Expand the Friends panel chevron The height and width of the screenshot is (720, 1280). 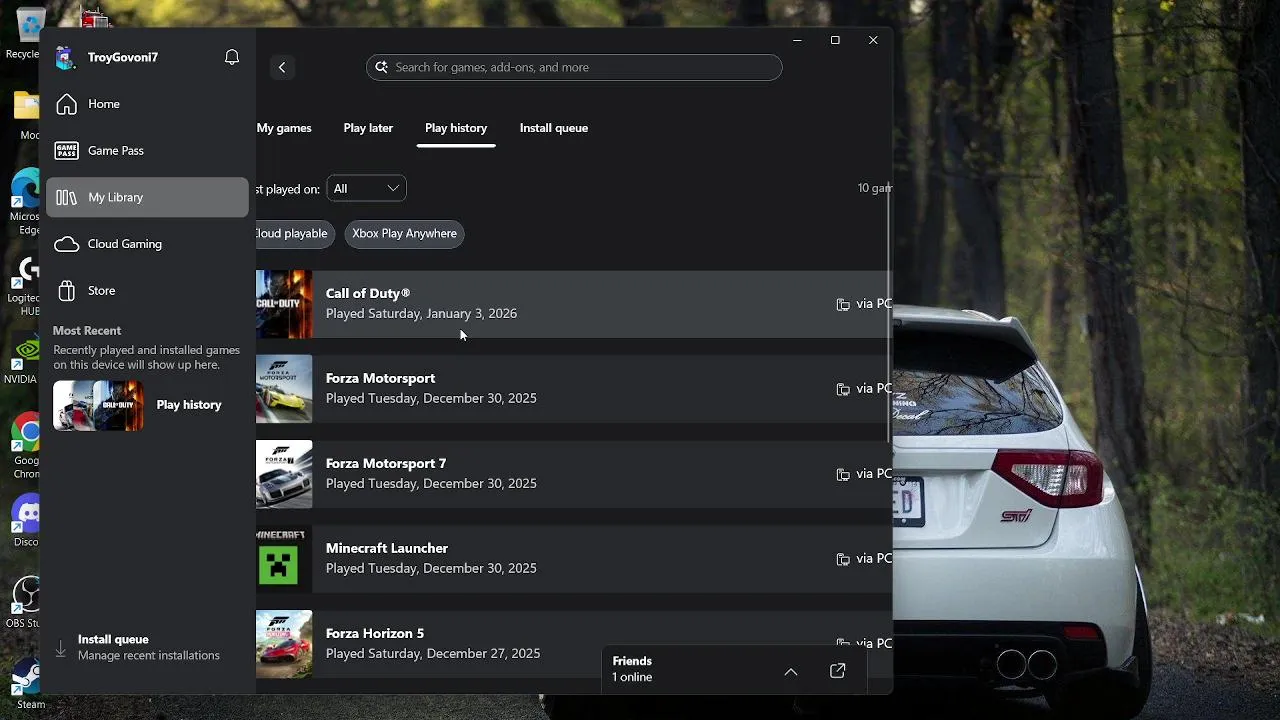coord(791,672)
